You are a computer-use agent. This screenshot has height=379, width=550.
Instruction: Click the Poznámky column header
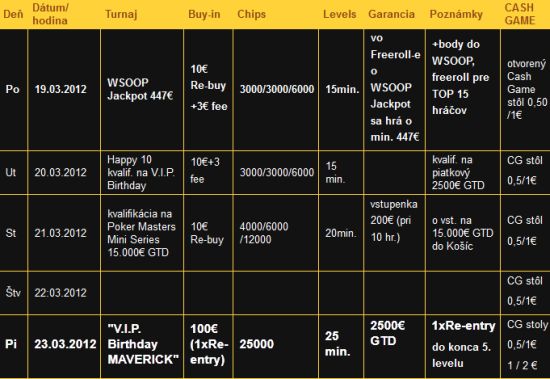[456, 14]
